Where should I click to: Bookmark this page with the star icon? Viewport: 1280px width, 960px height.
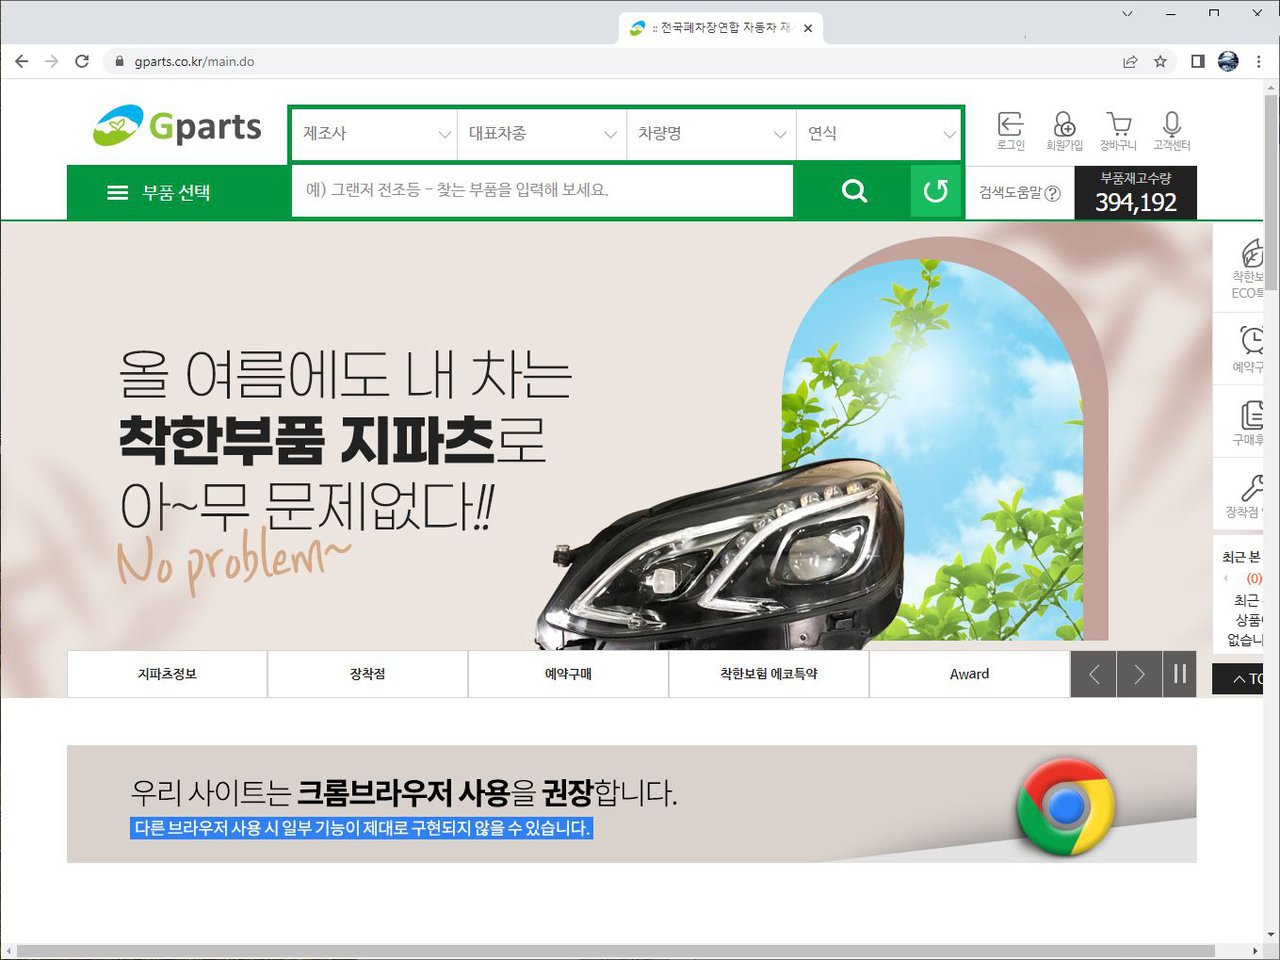1160,61
